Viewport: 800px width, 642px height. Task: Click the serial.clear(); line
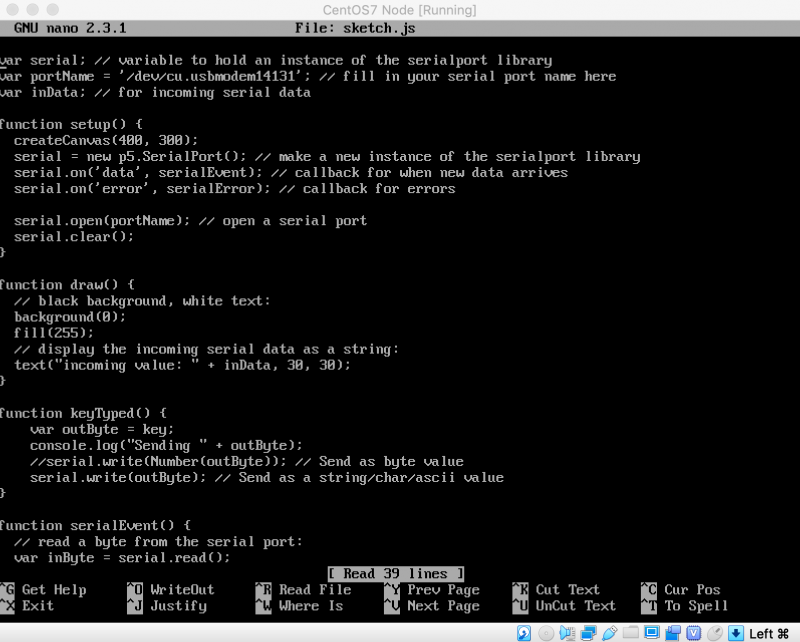pyautogui.click(x=74, y=237)
